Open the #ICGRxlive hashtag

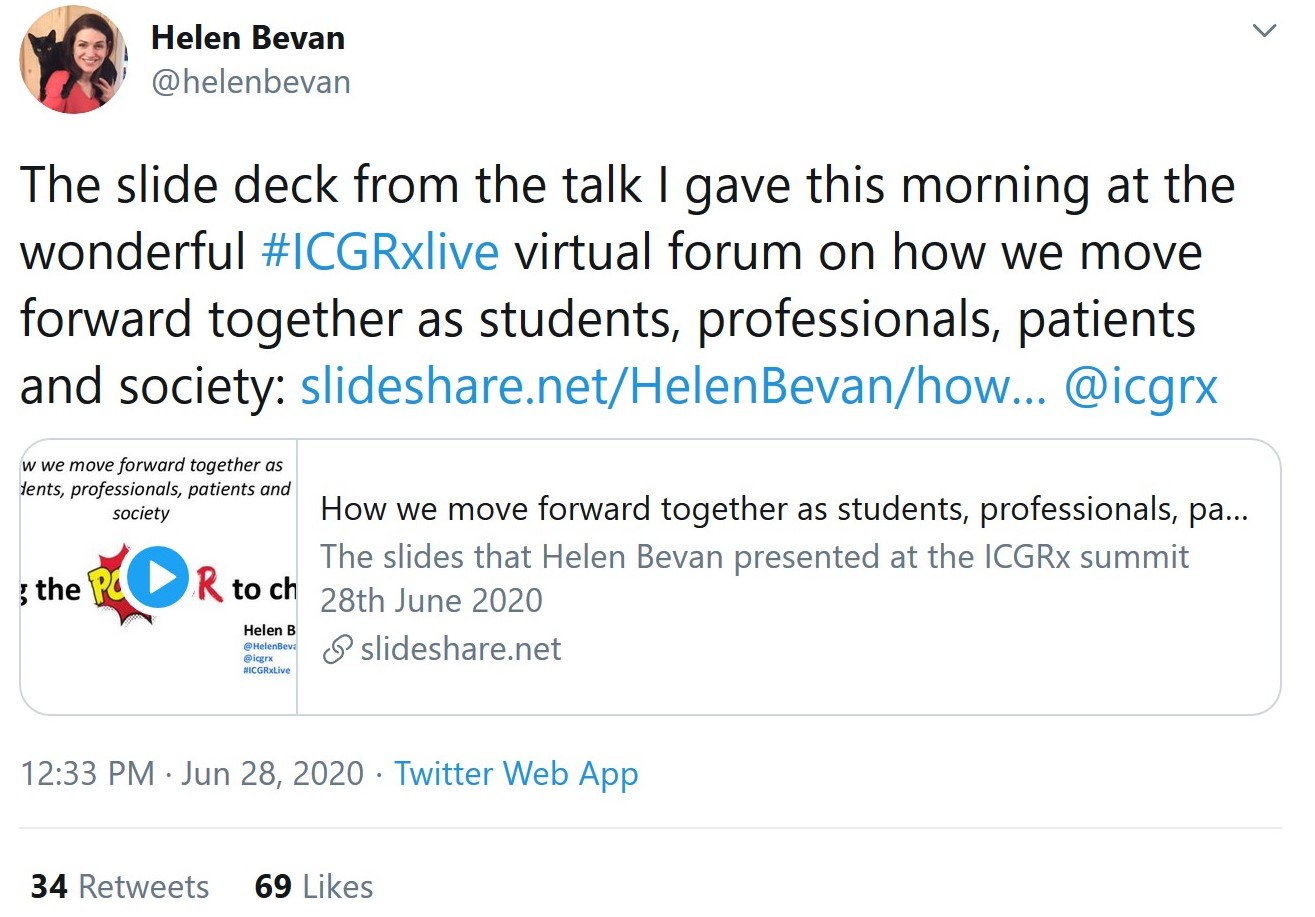(x=379, y=252)
